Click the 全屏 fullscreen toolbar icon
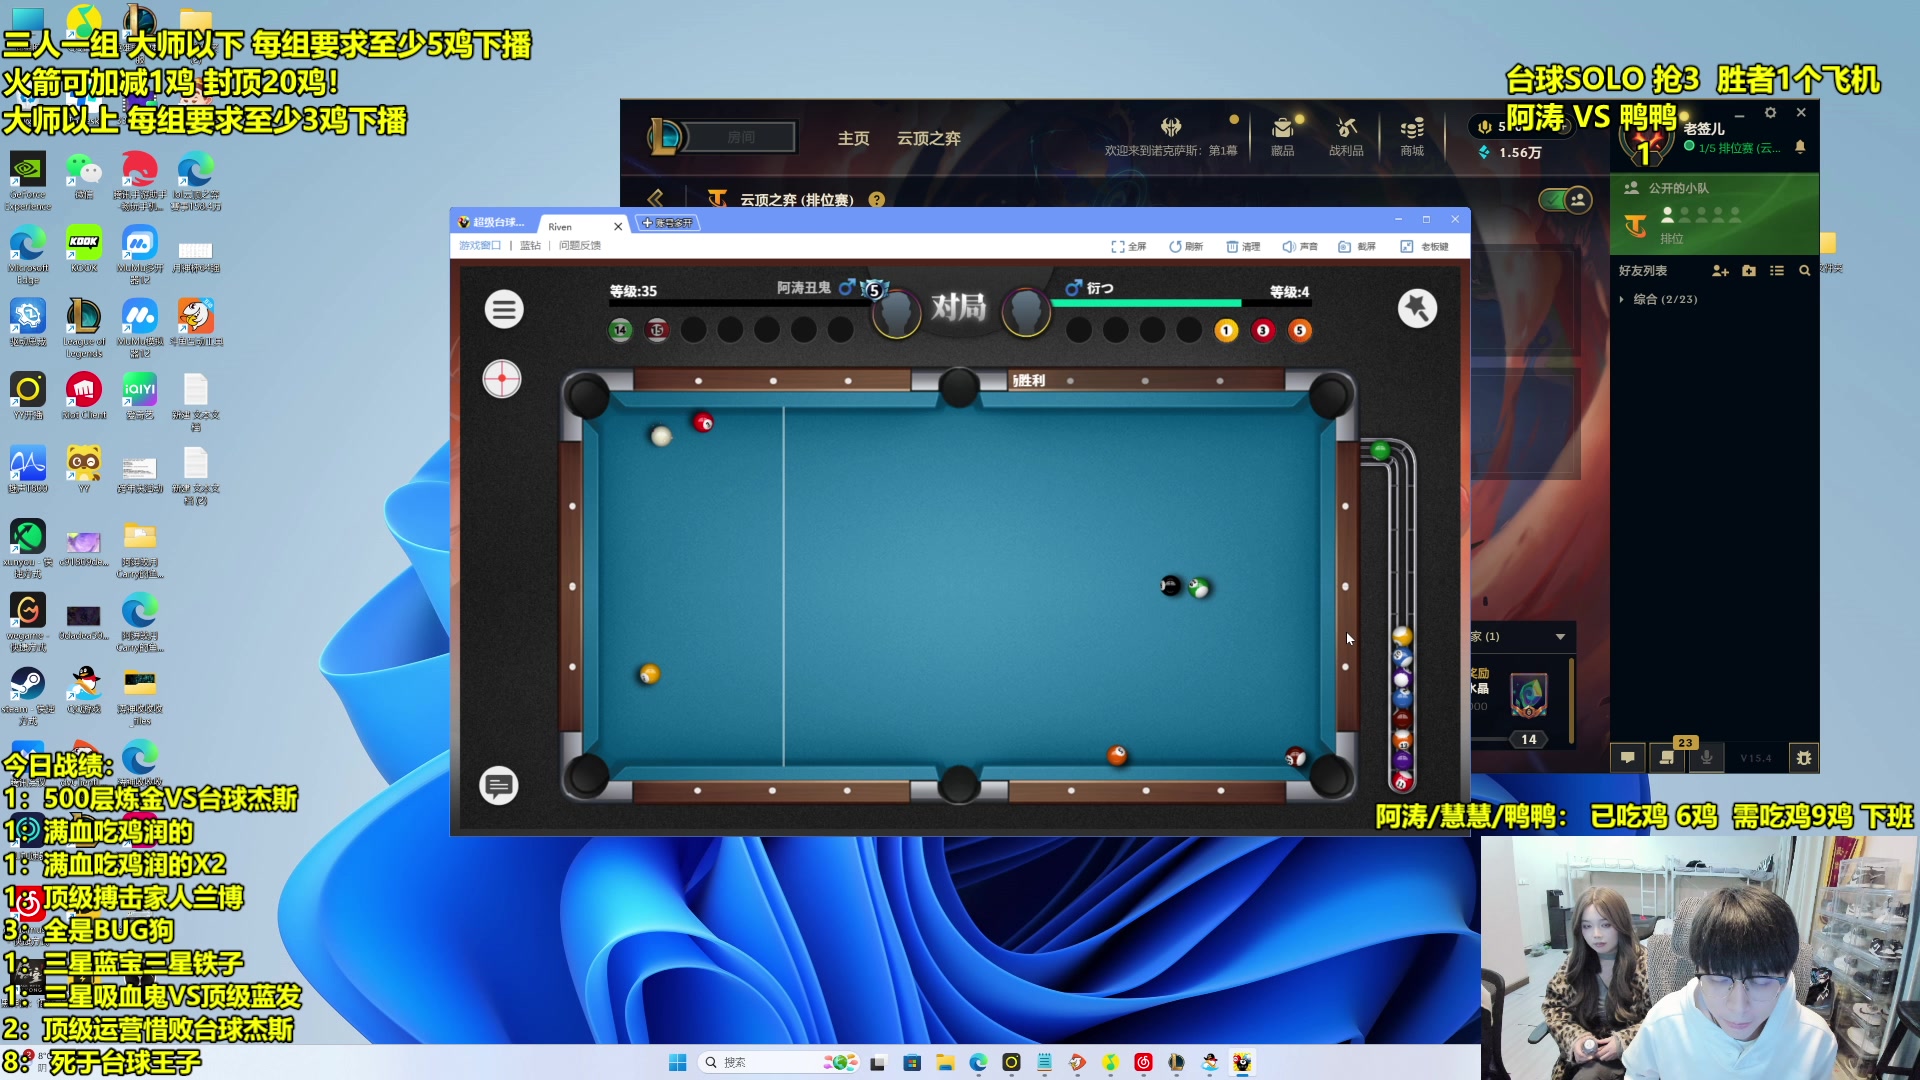Viewport: 1920px width, 1080px height. point(1129,246)
